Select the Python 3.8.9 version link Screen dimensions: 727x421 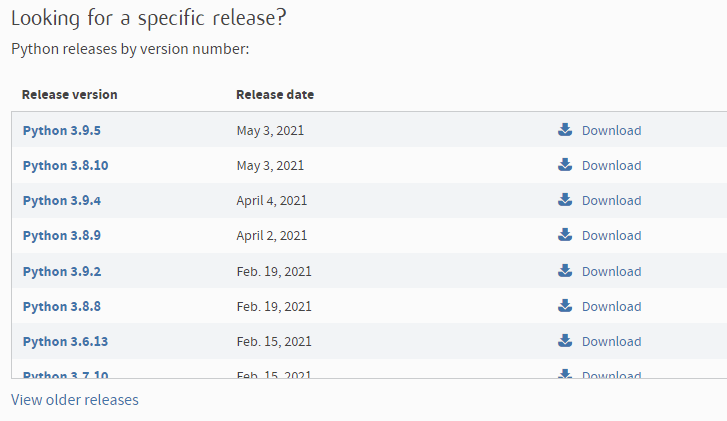(x=61, y=235)
